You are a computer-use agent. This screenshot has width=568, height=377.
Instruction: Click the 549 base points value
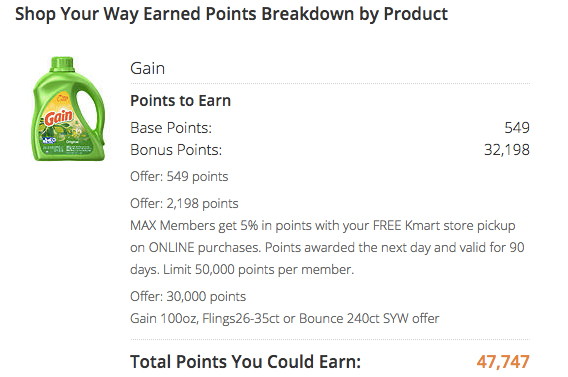pos(517,128)
